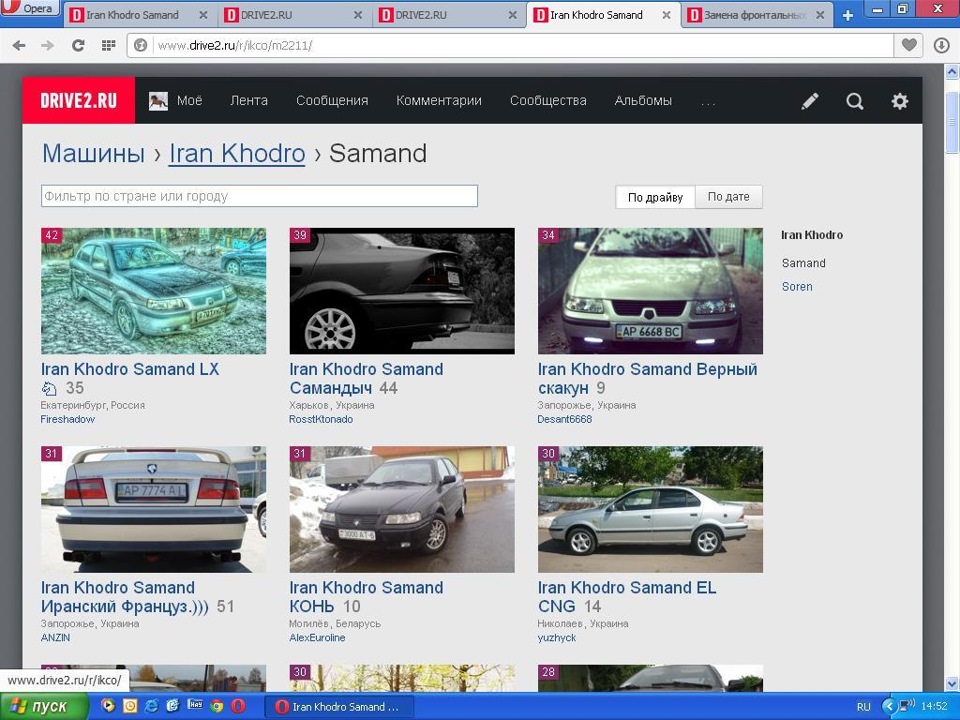Open Iran Khodro Samand LX title link
Screen dimensions: 960x720
coord(130,369)
